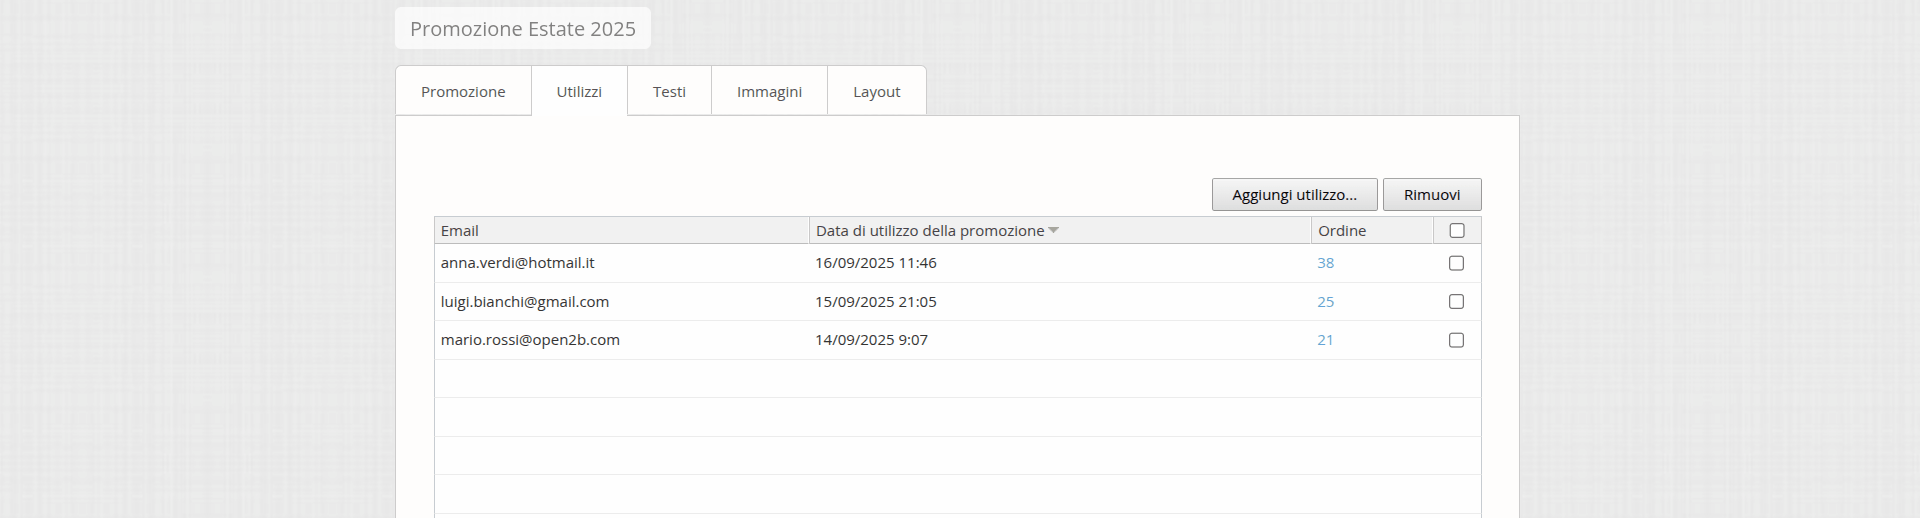Open the Testi tab

click(669, 92)
